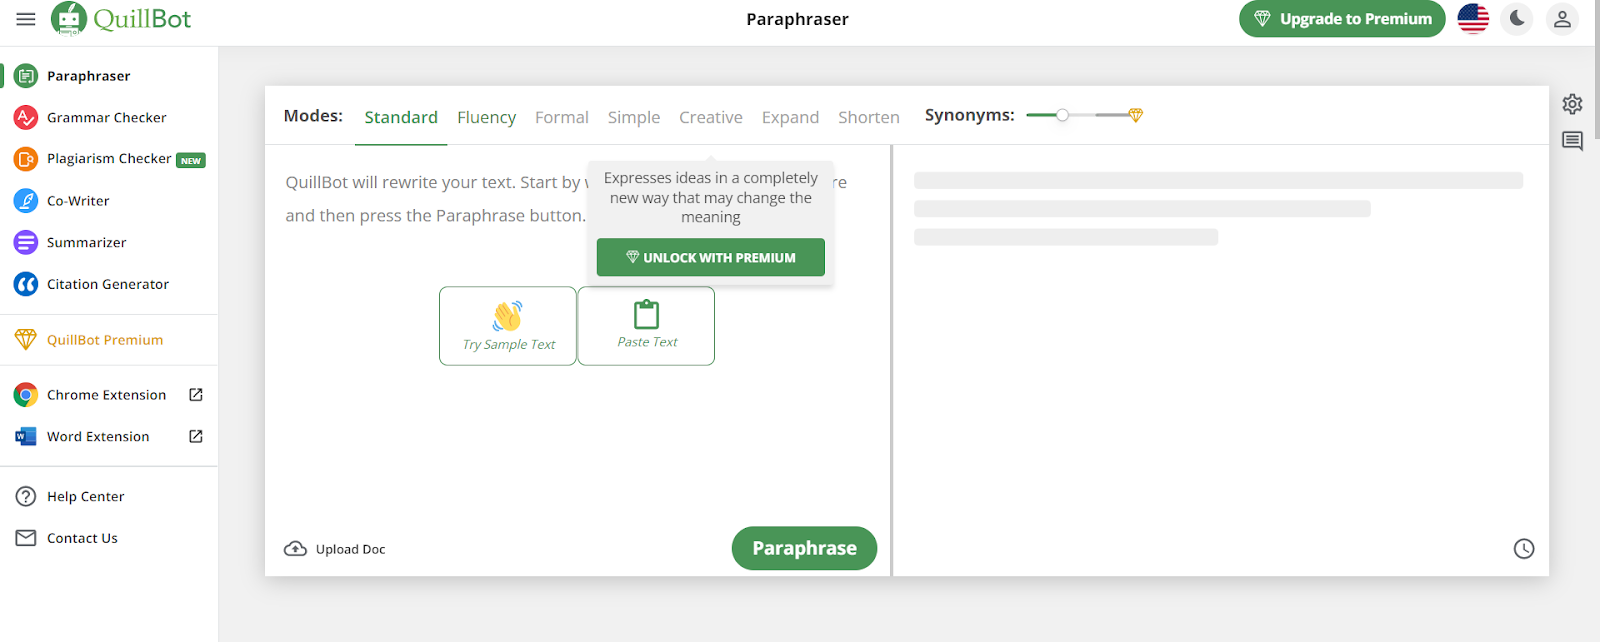Viewport: 1600px width, 642px height.
Task: Click the Co-Writer sidebar icon
Action: [x=26, y=201]
